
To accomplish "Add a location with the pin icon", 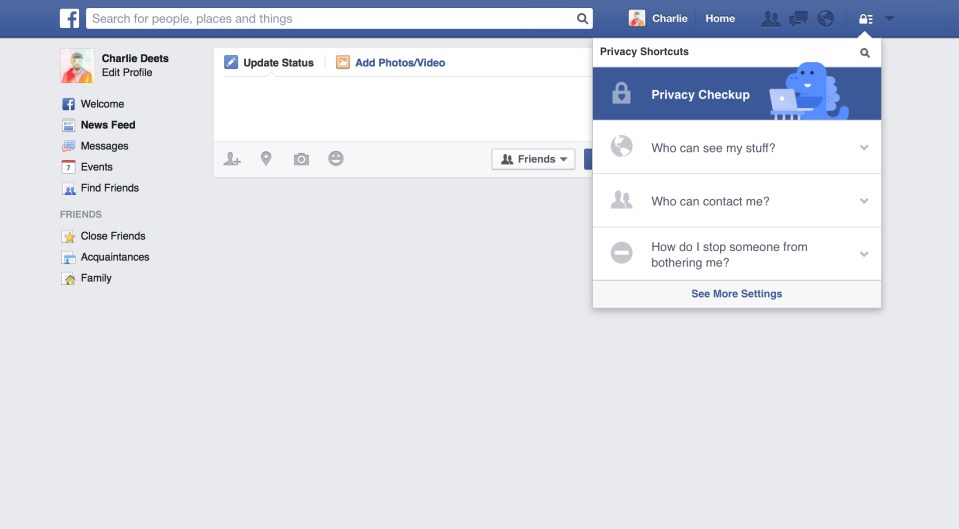I will 266,159.
